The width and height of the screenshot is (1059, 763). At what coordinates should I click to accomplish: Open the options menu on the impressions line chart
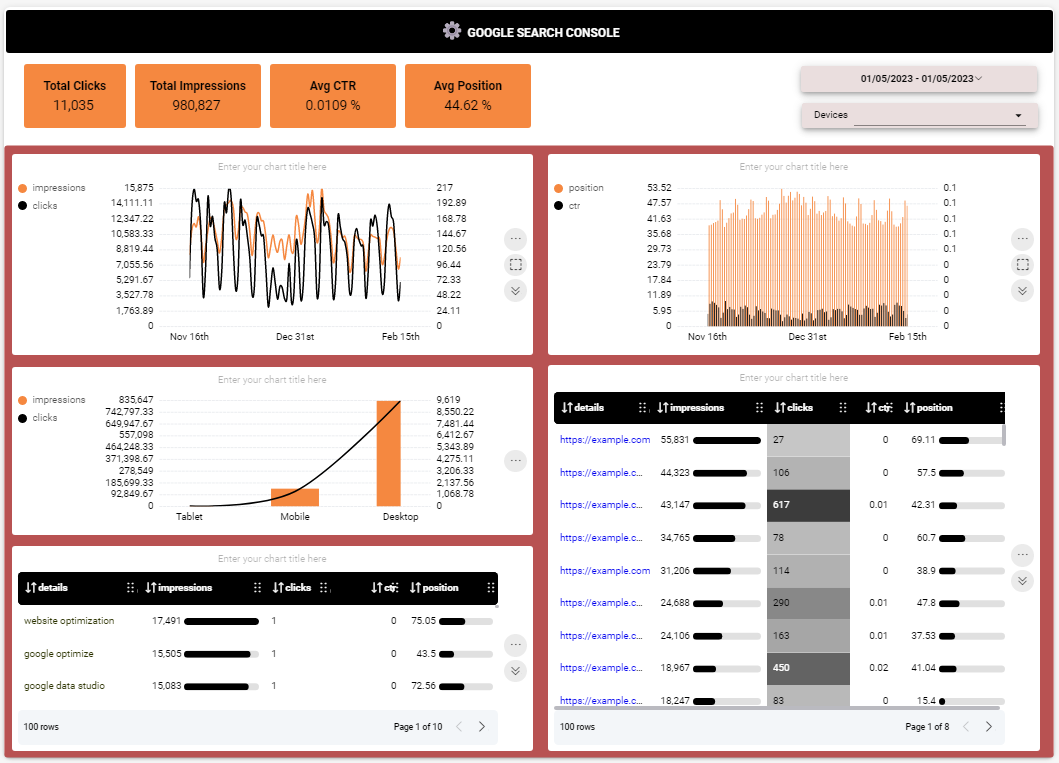point(515,239)
